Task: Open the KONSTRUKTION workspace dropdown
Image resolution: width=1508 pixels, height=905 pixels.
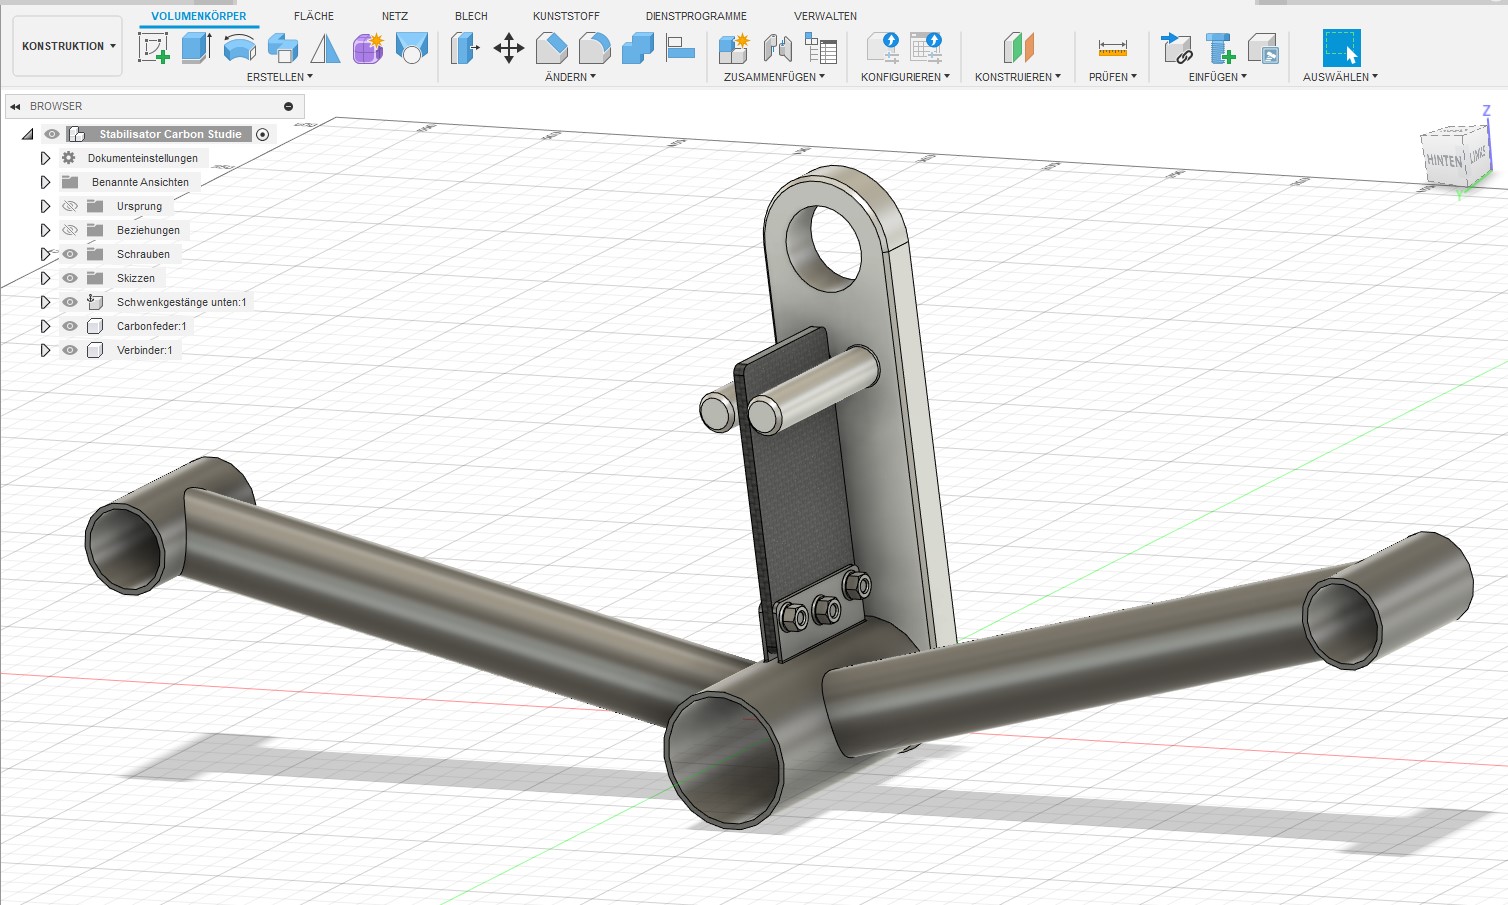Action: coord(68,46)
